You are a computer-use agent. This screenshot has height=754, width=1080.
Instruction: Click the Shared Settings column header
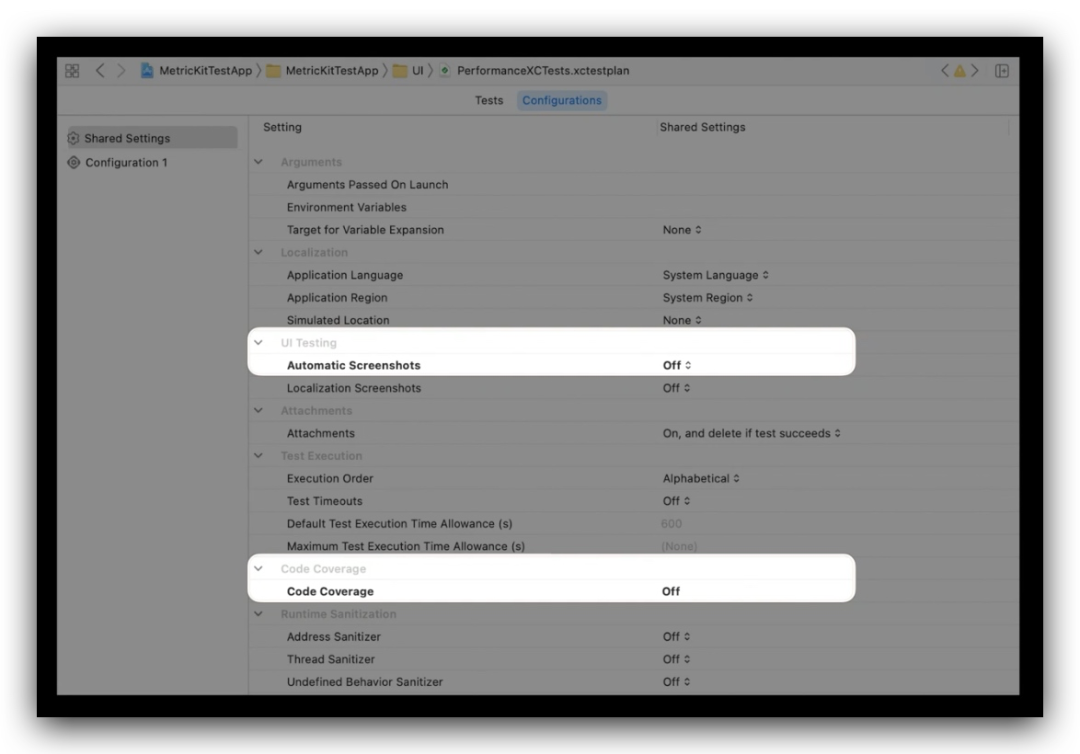tap(703, 127)
